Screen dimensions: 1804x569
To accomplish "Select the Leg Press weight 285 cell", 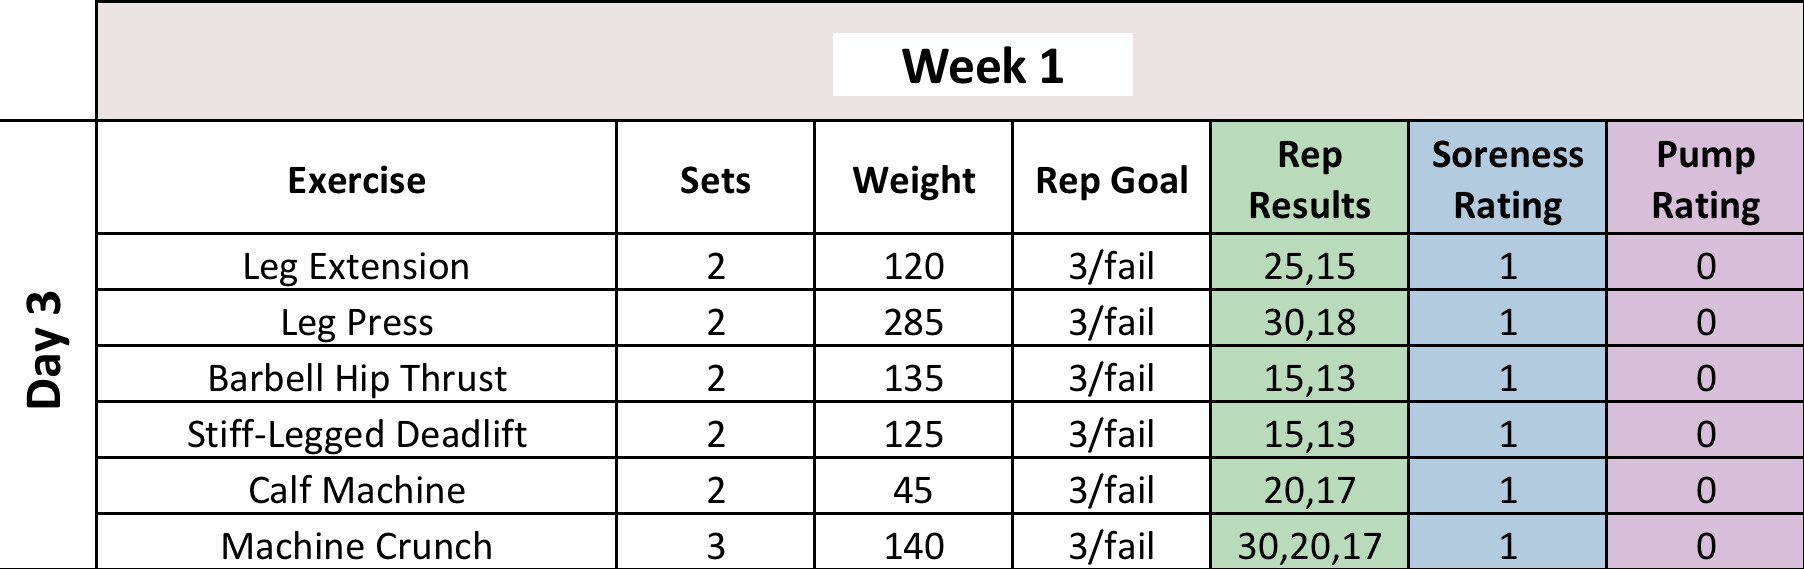I will [913, 322].
